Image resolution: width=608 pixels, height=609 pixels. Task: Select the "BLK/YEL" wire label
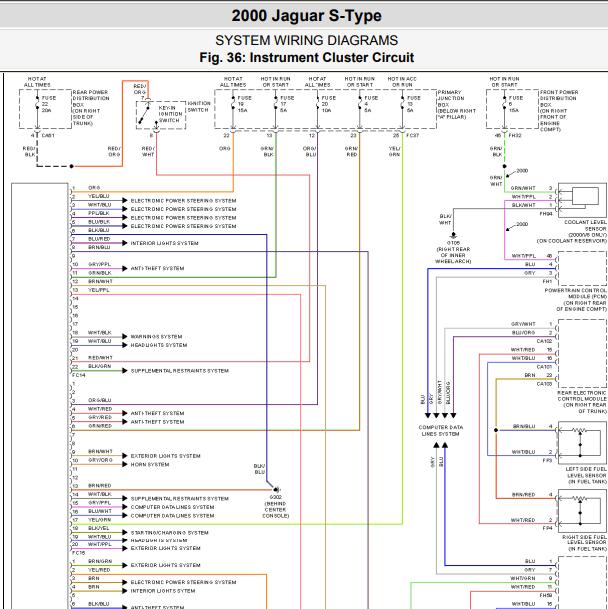click(99, 529)
